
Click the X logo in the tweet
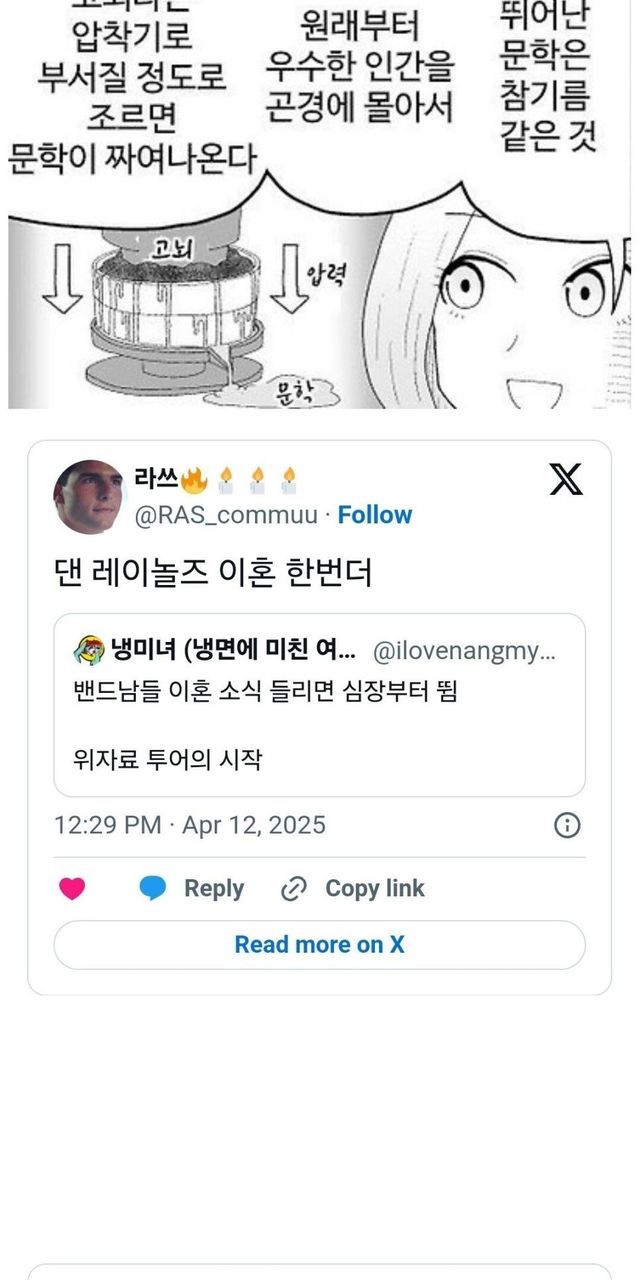[x=565, y=480]
